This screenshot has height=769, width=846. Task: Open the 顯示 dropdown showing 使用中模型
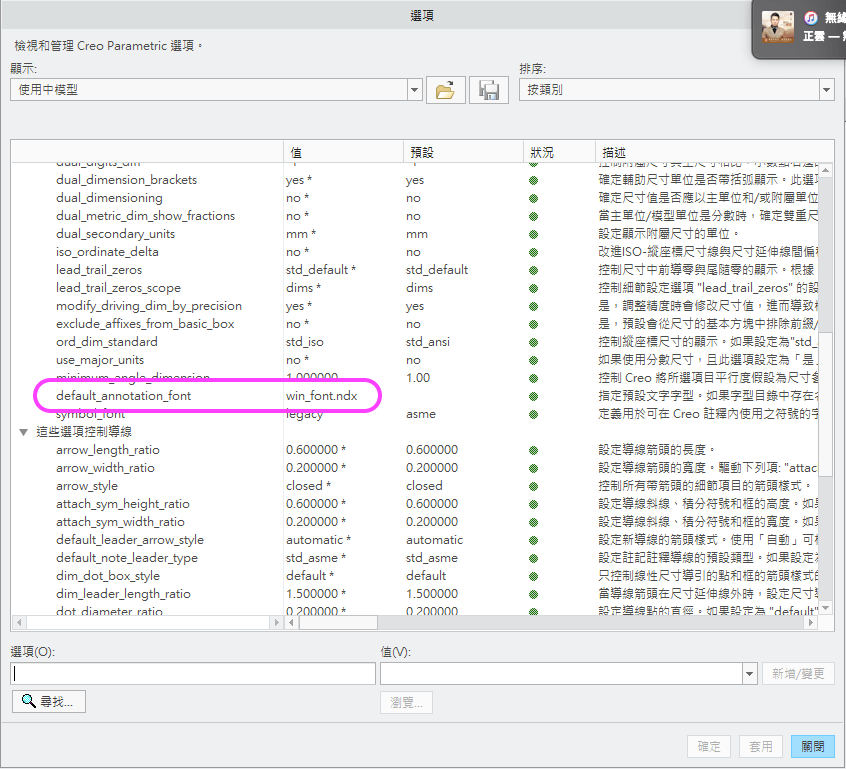[414, 90]
